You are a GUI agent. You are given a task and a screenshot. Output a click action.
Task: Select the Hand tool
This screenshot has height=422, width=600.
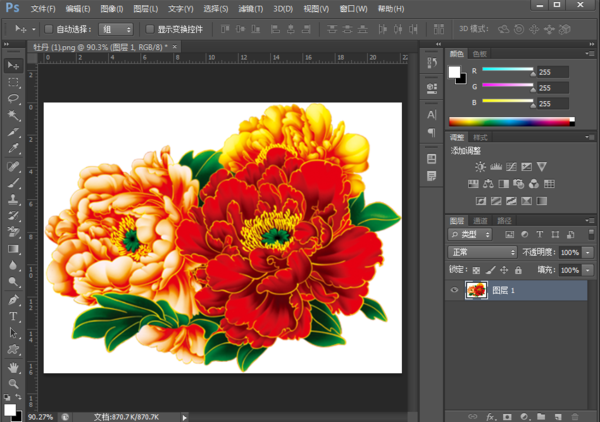(x=14, y=366)
